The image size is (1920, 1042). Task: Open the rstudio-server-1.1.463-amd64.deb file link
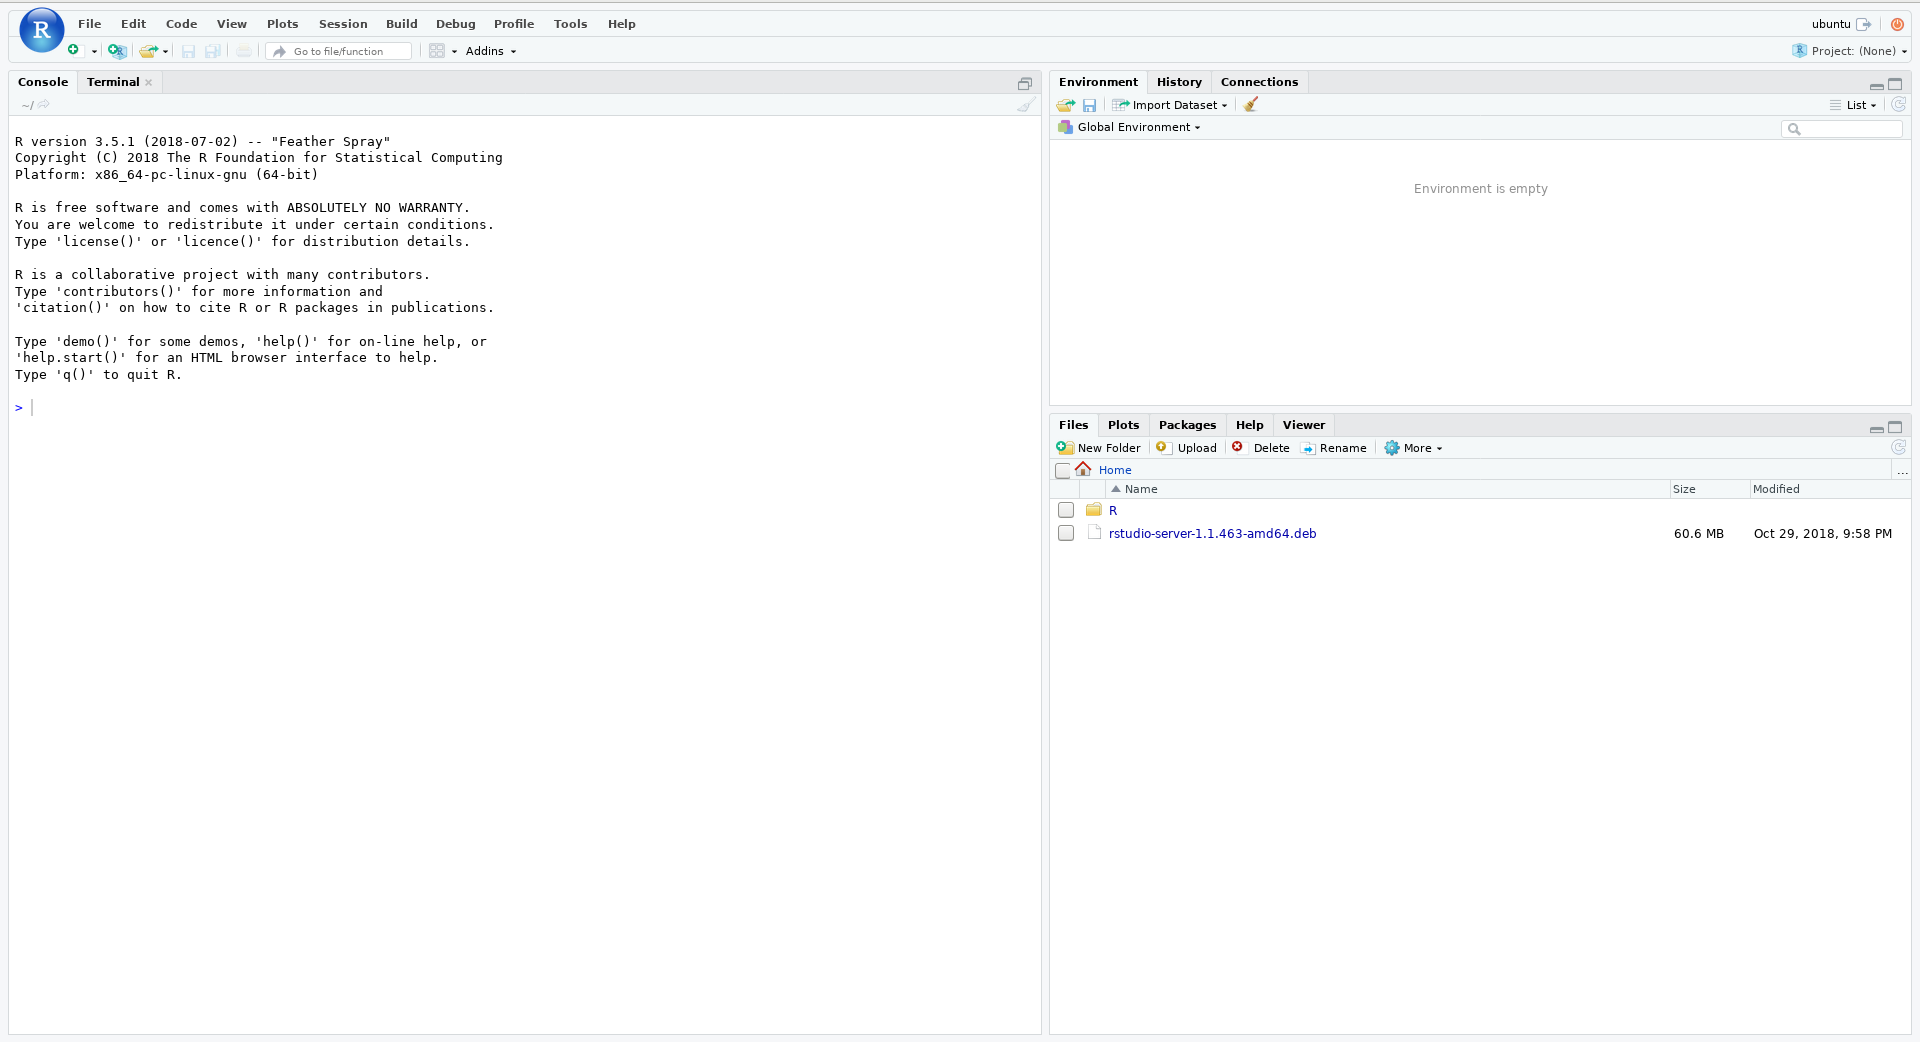[1212, 534]
